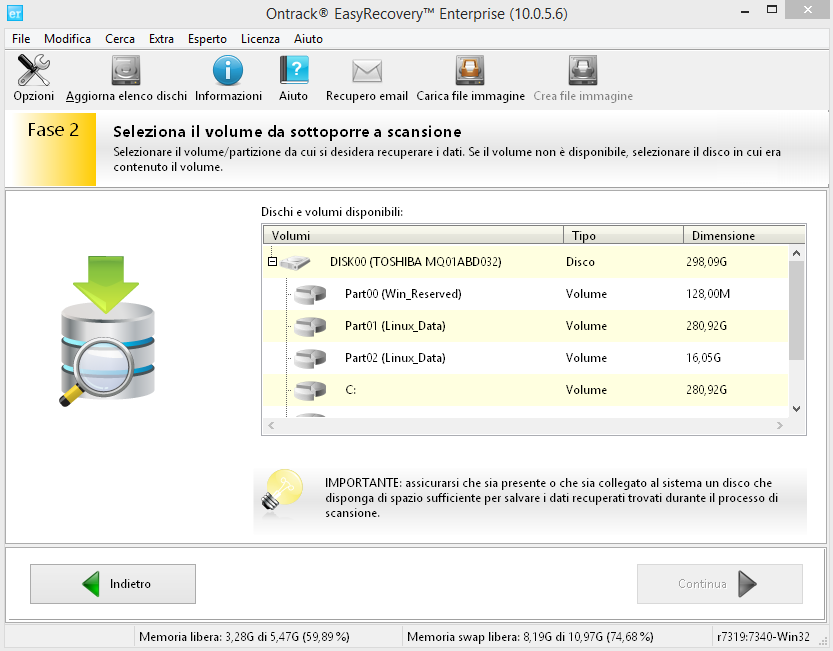Viewport: 833px width, 651px height.
Task: Close the EasyRecovery window
Action: [x=808, y=10]
